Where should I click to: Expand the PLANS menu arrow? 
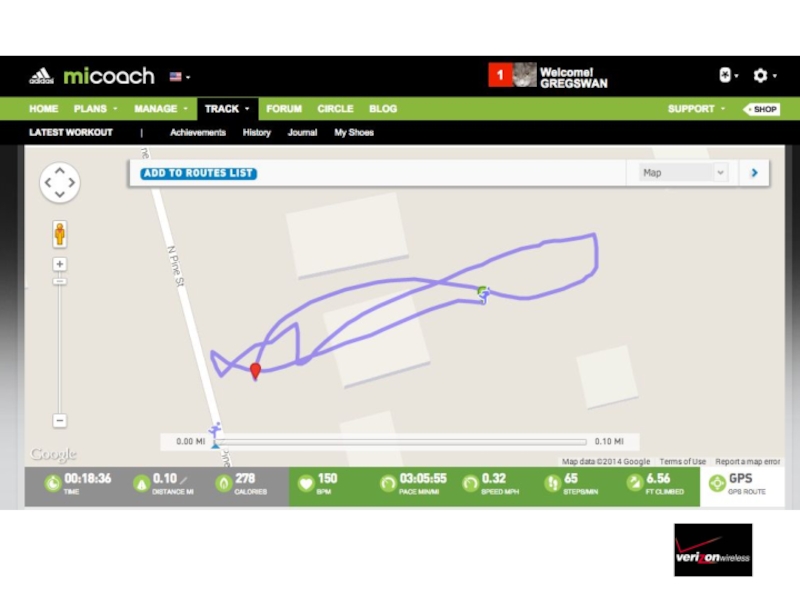click(115, 109)
